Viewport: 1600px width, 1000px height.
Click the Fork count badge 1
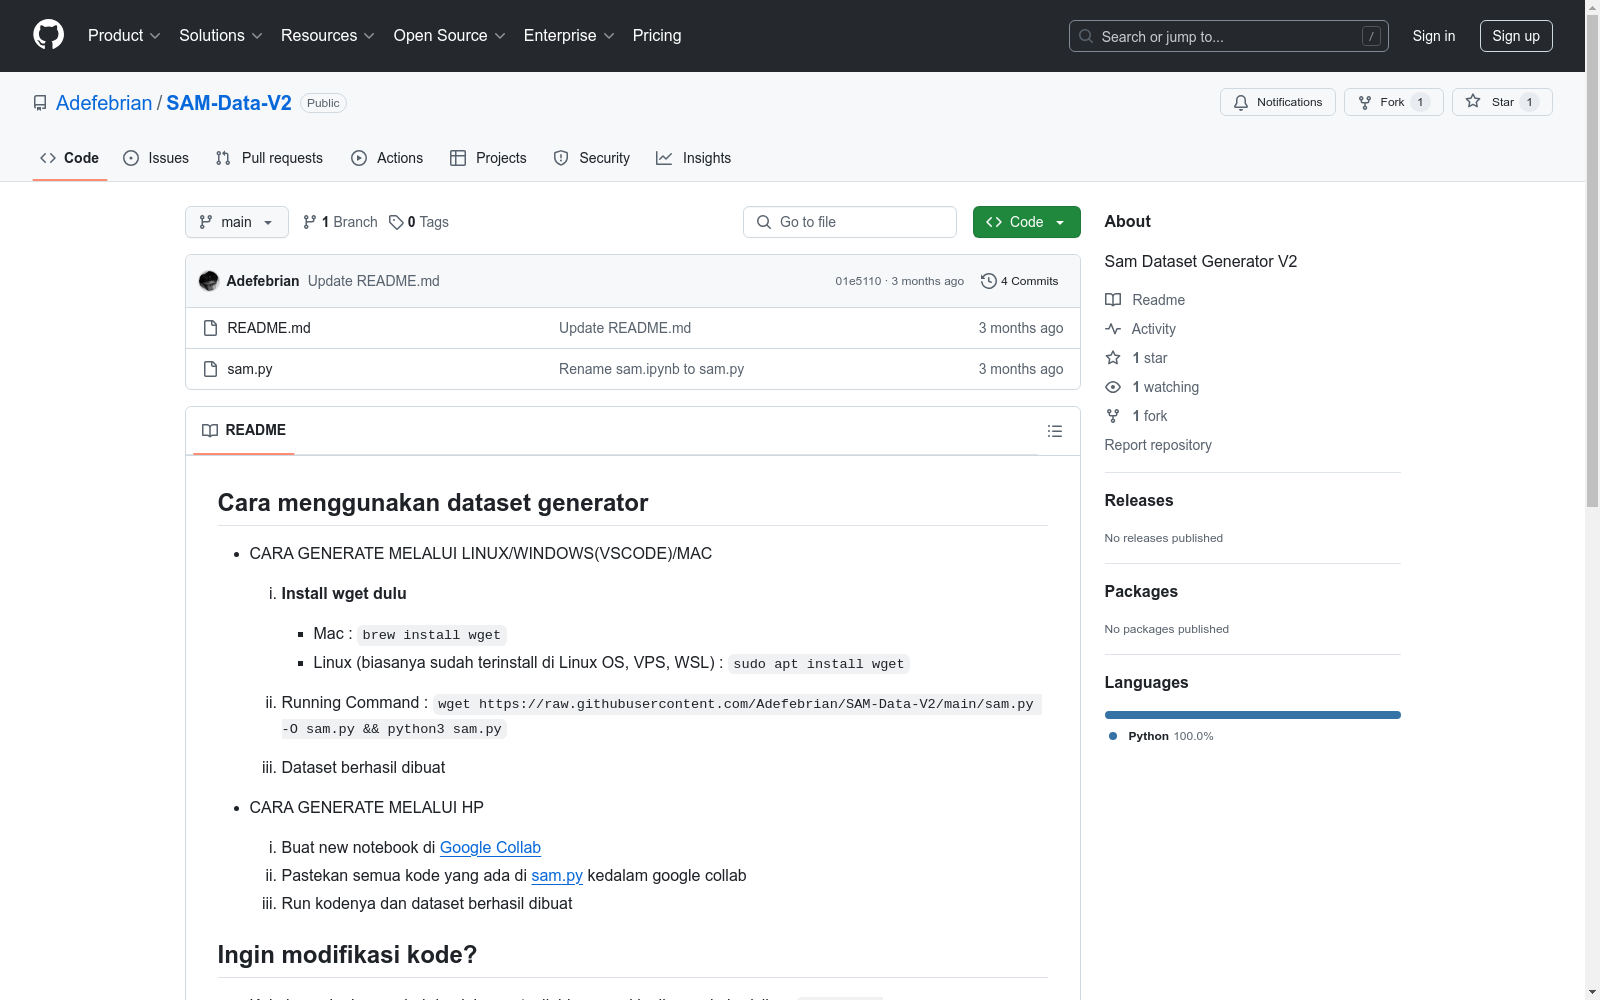tap(1420, 102)
